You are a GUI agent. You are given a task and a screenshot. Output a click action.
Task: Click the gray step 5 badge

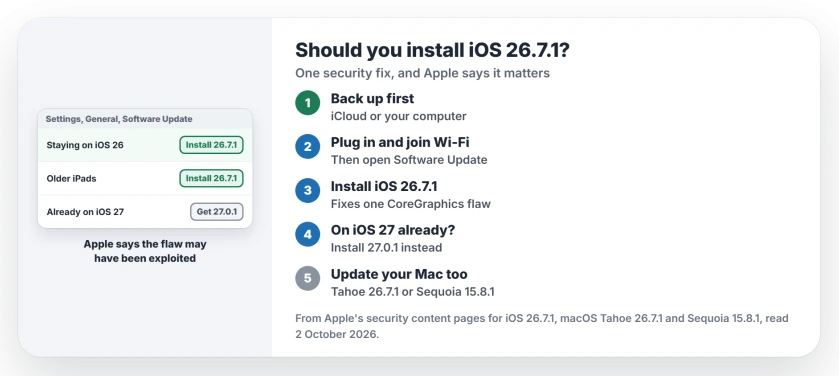point(308,278)
